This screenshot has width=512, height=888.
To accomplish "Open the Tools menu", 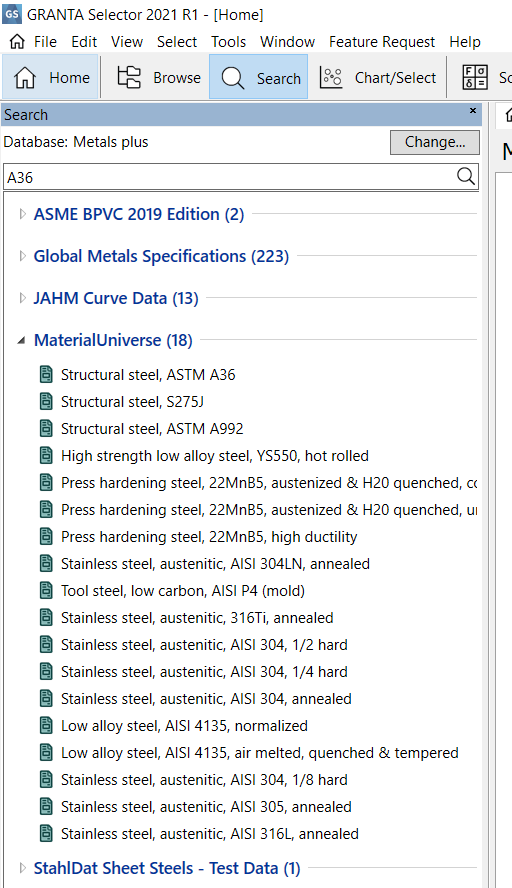I will [x=229, y=42].
